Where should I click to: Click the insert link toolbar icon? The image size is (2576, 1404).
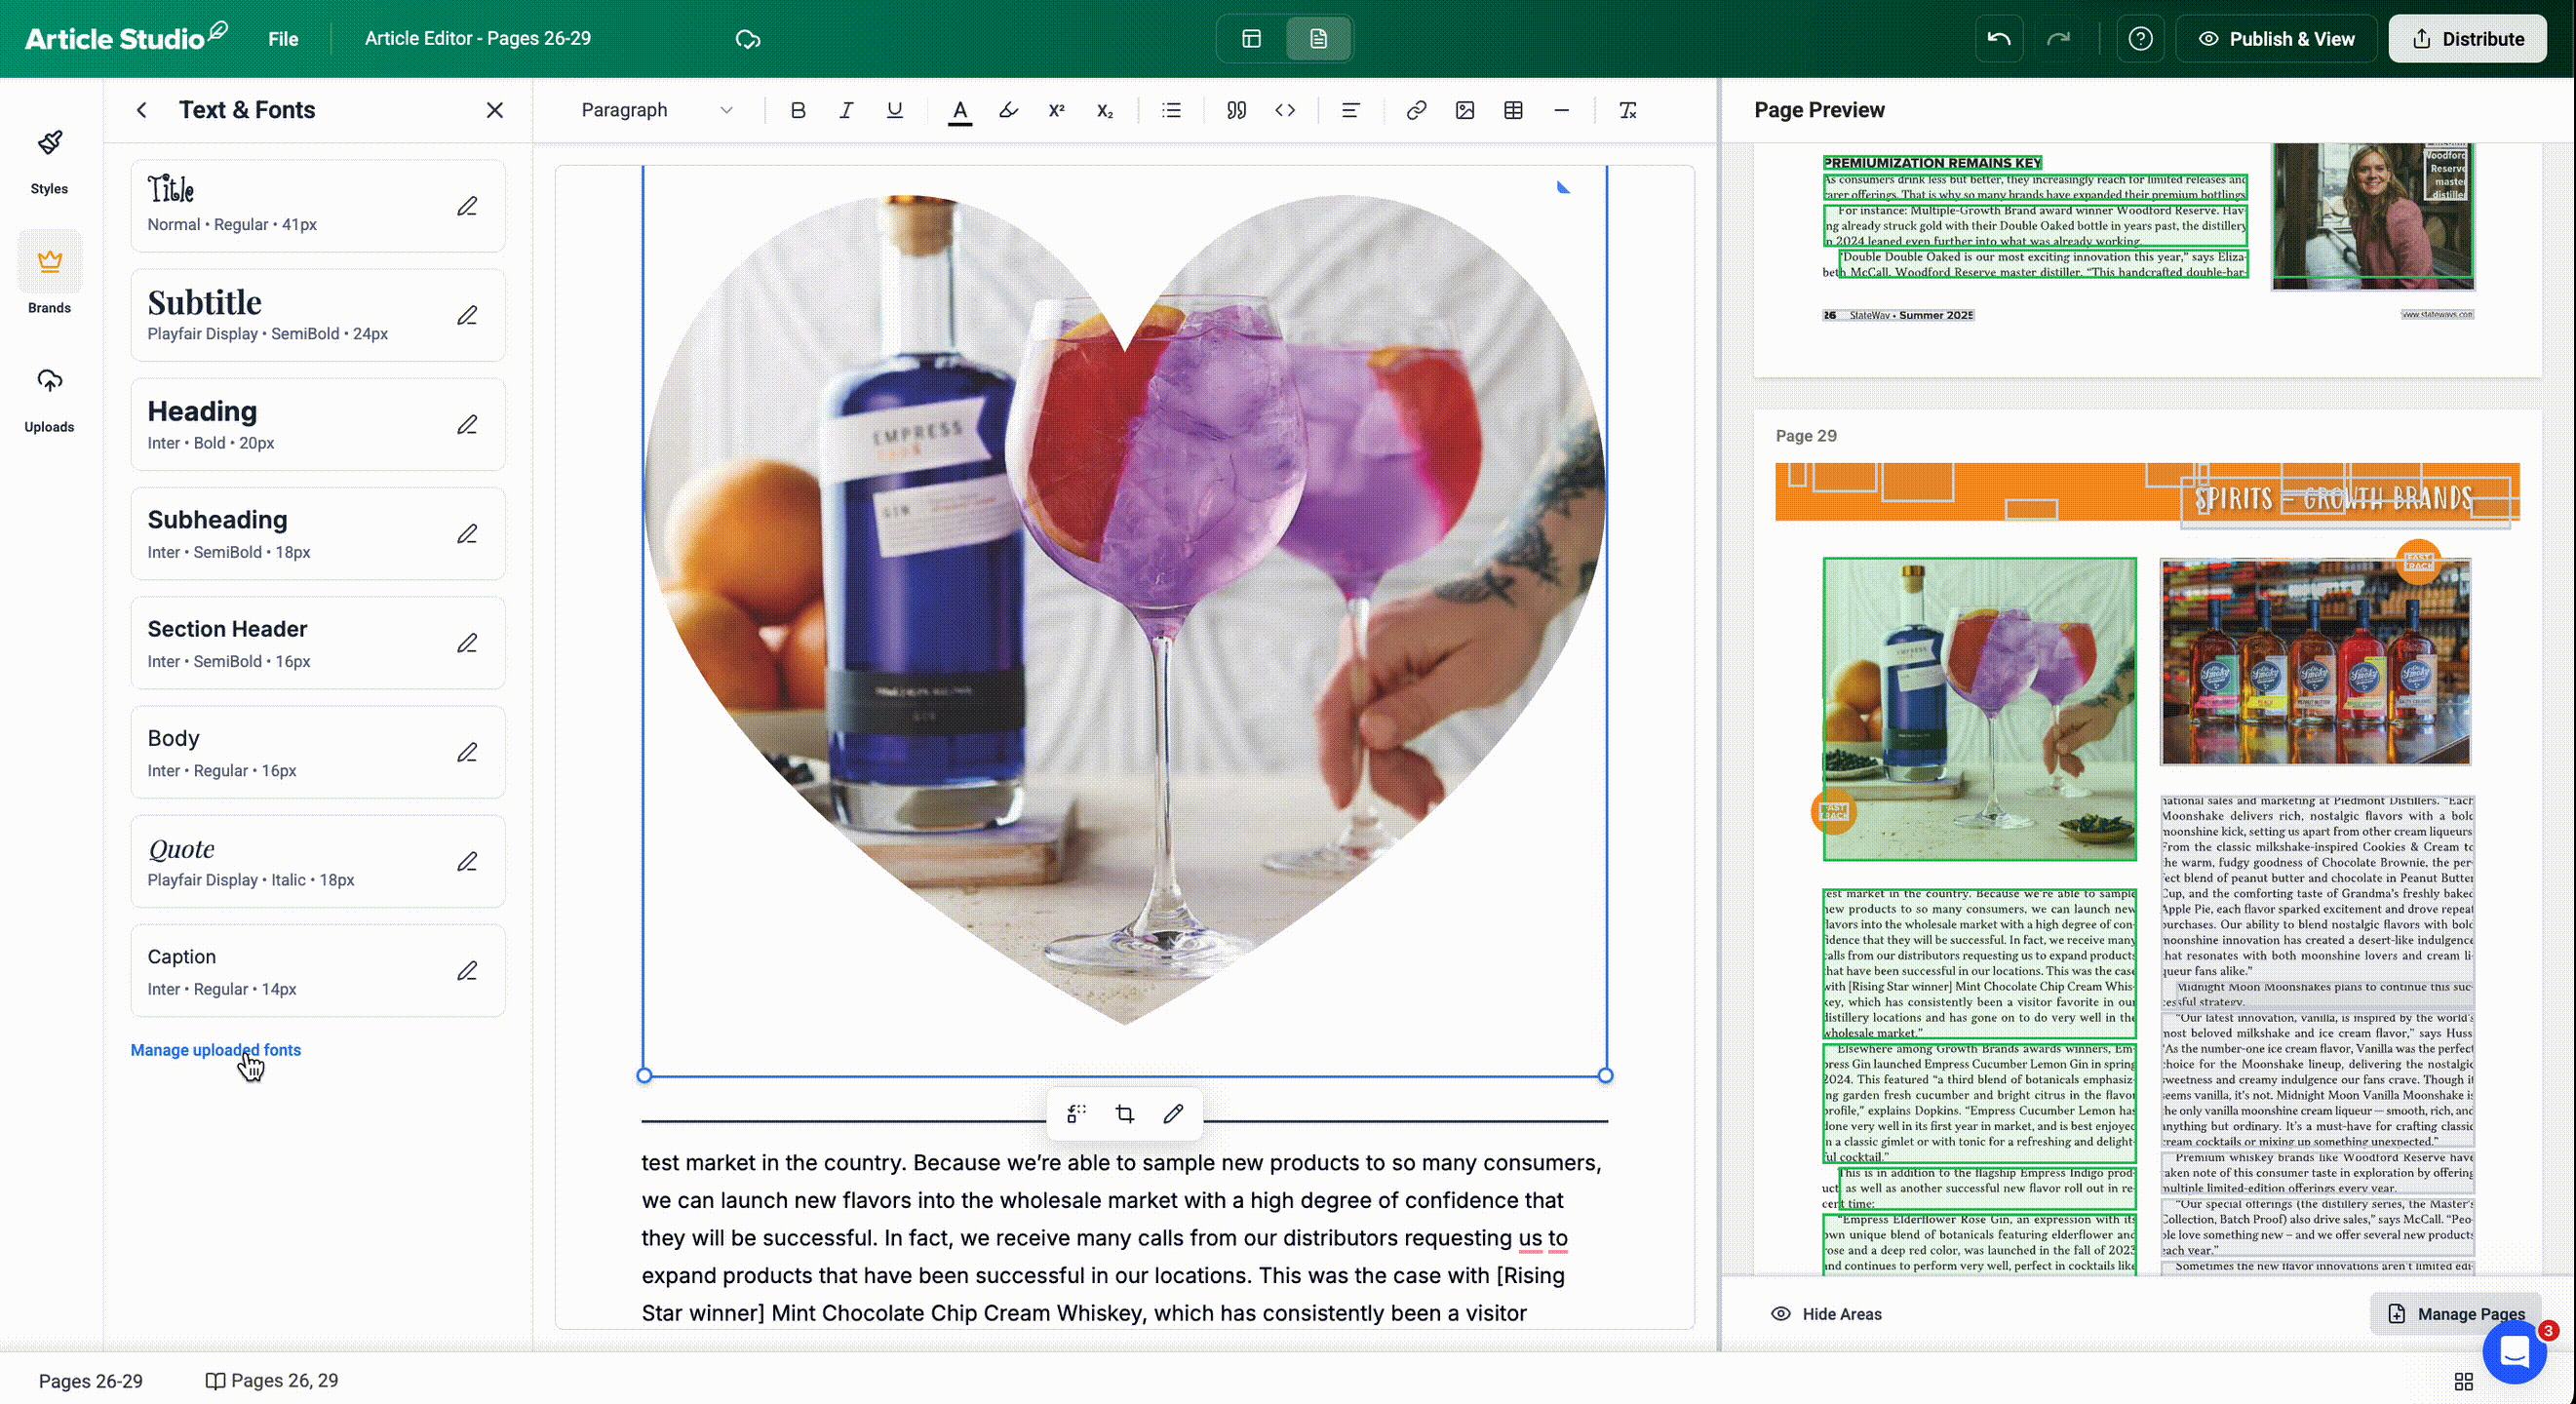click(1415, 110)
